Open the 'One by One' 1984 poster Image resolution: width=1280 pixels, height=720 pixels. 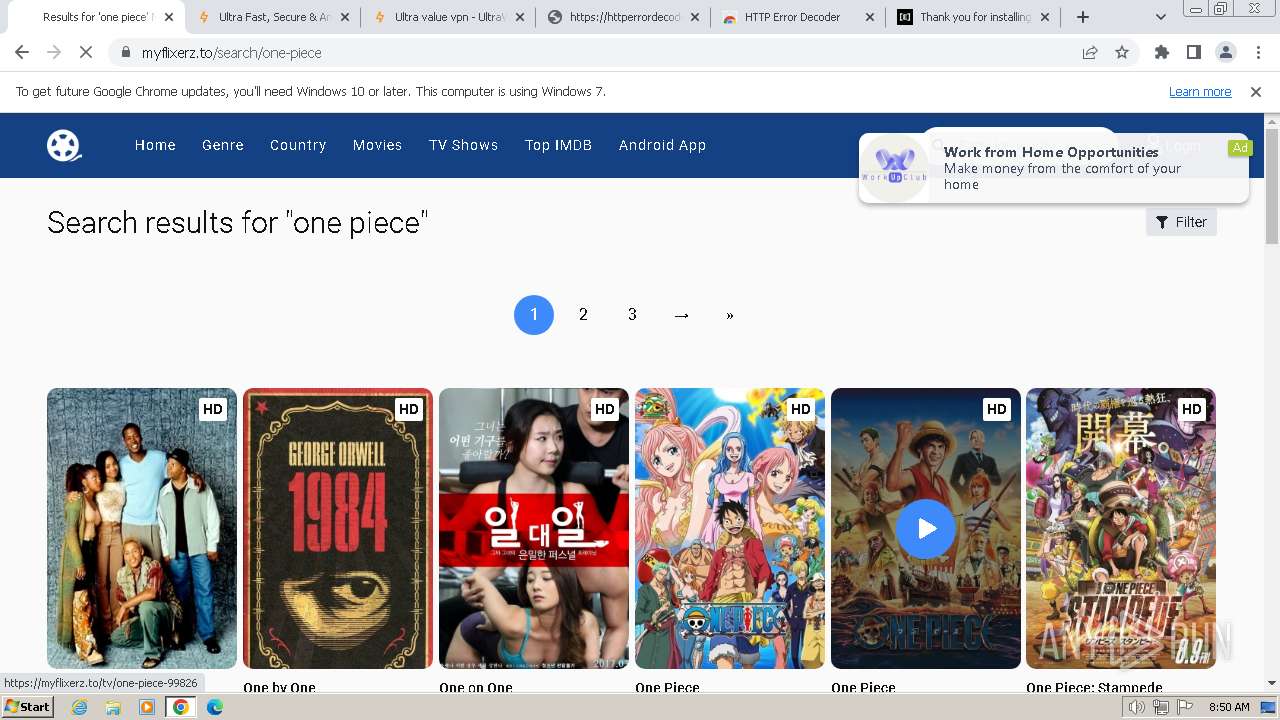[338, 528]
